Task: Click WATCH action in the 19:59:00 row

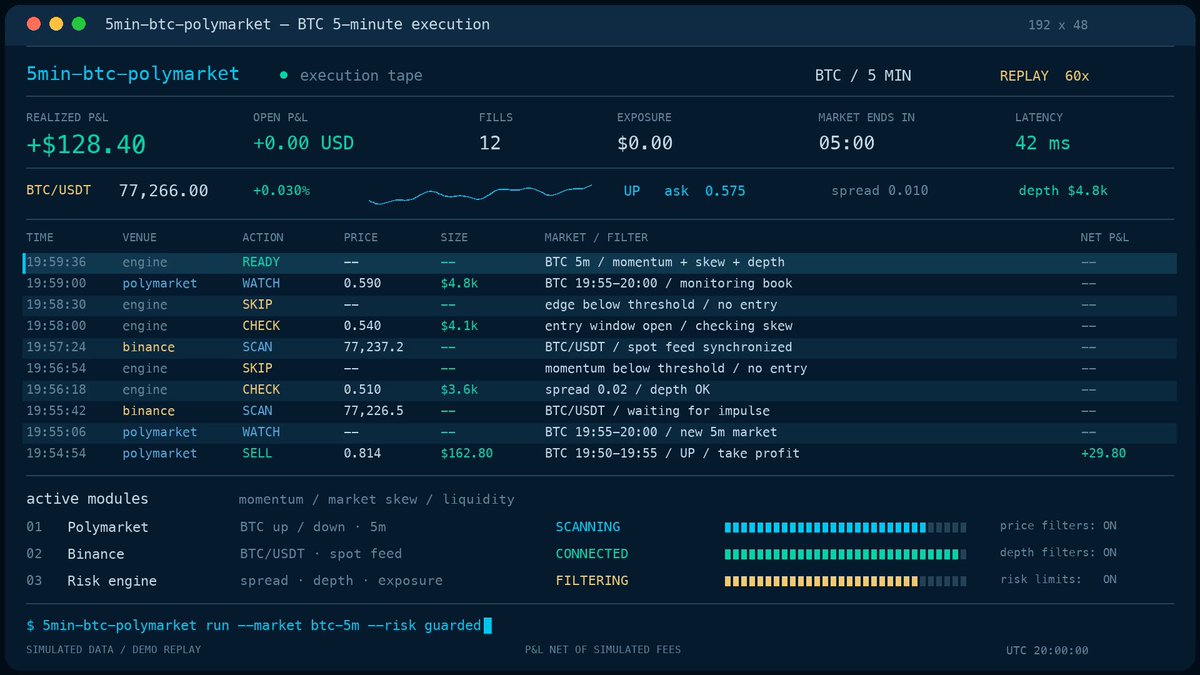Action: [261, 284]
